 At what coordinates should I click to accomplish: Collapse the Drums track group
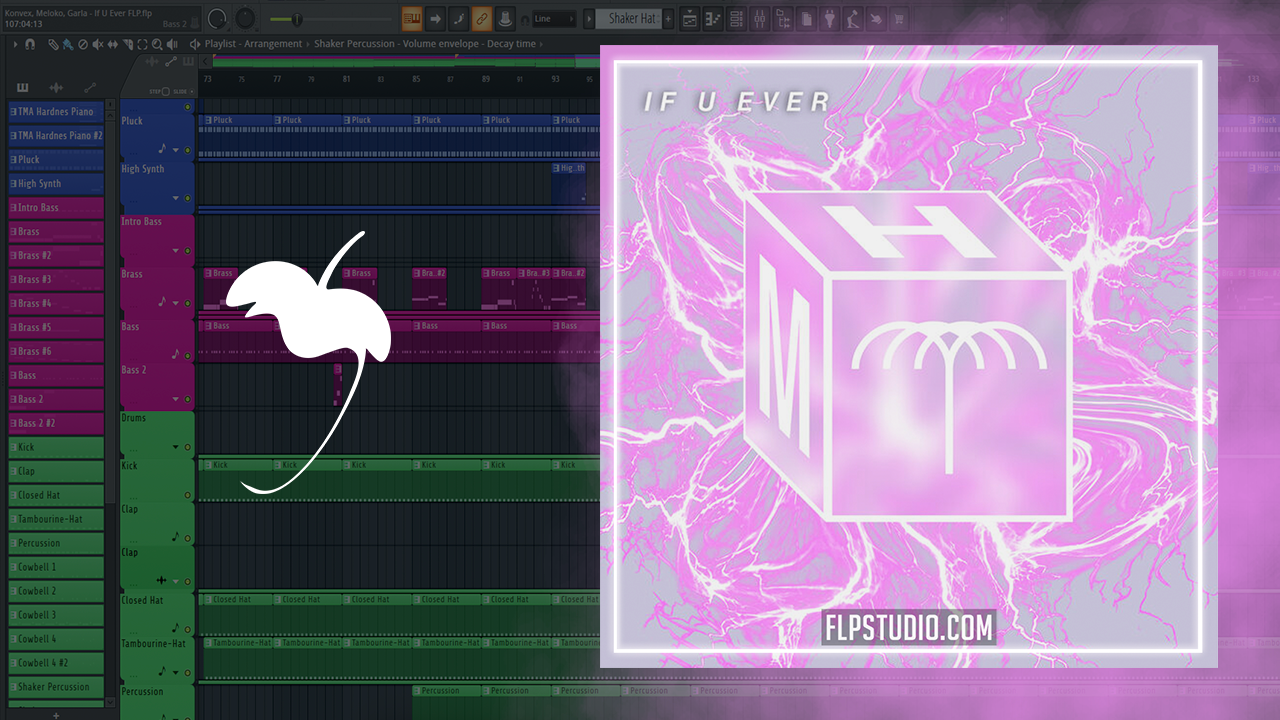(176, 447)
